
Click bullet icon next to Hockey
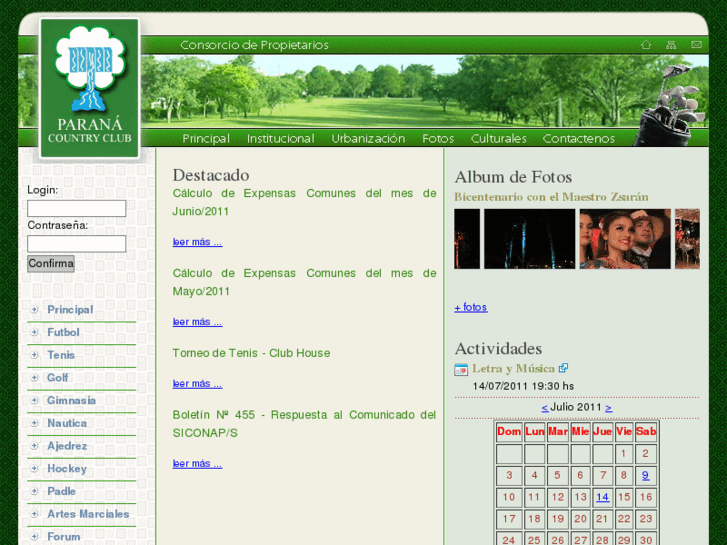tap(34, 468)
